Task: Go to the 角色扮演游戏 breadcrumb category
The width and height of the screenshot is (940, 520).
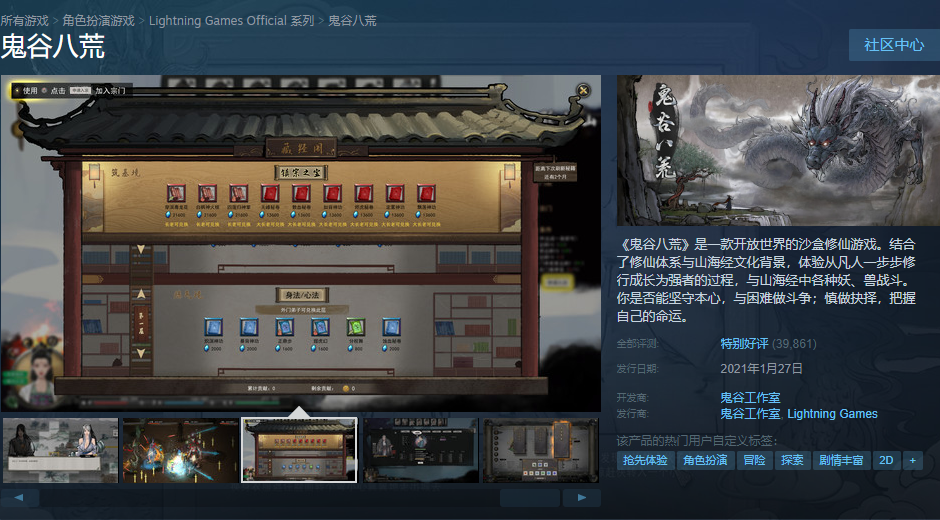Action: 98,21
